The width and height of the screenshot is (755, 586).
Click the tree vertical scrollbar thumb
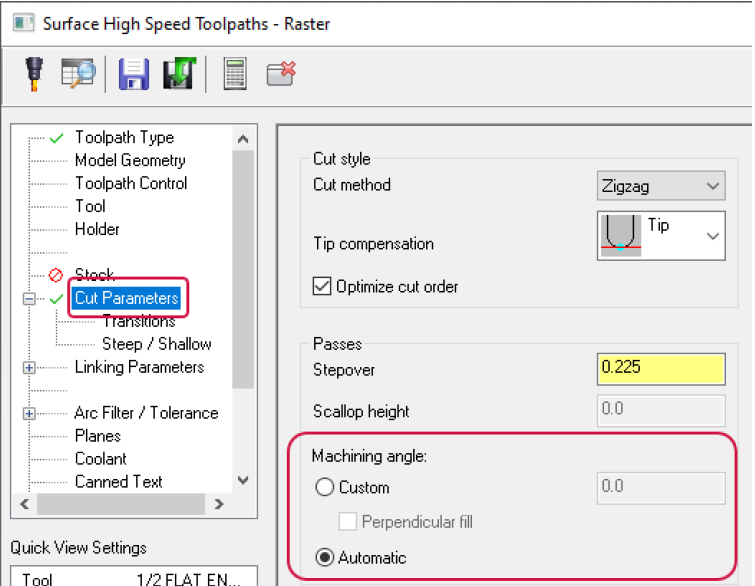[x=243, y=269]
